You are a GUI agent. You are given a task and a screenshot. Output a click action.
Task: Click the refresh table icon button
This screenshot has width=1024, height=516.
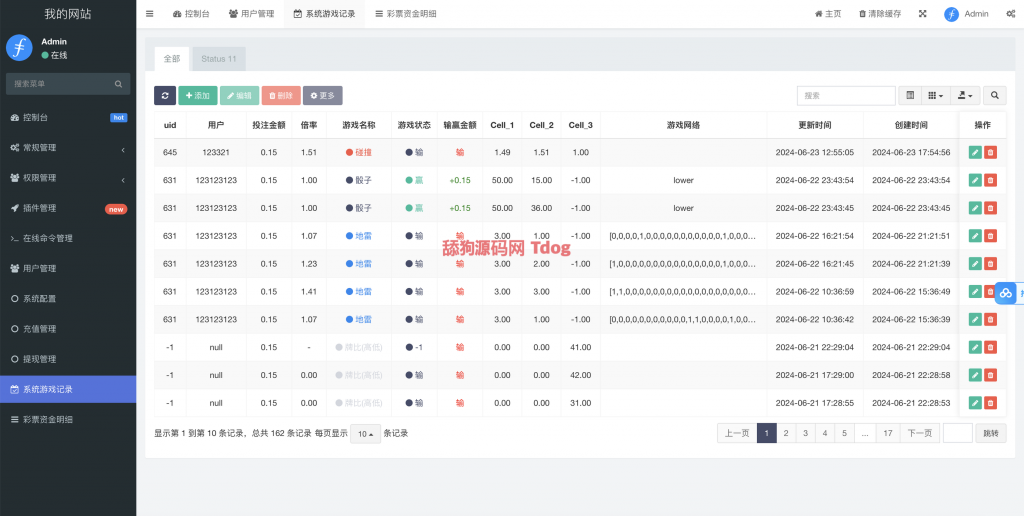tap(165, 95)
